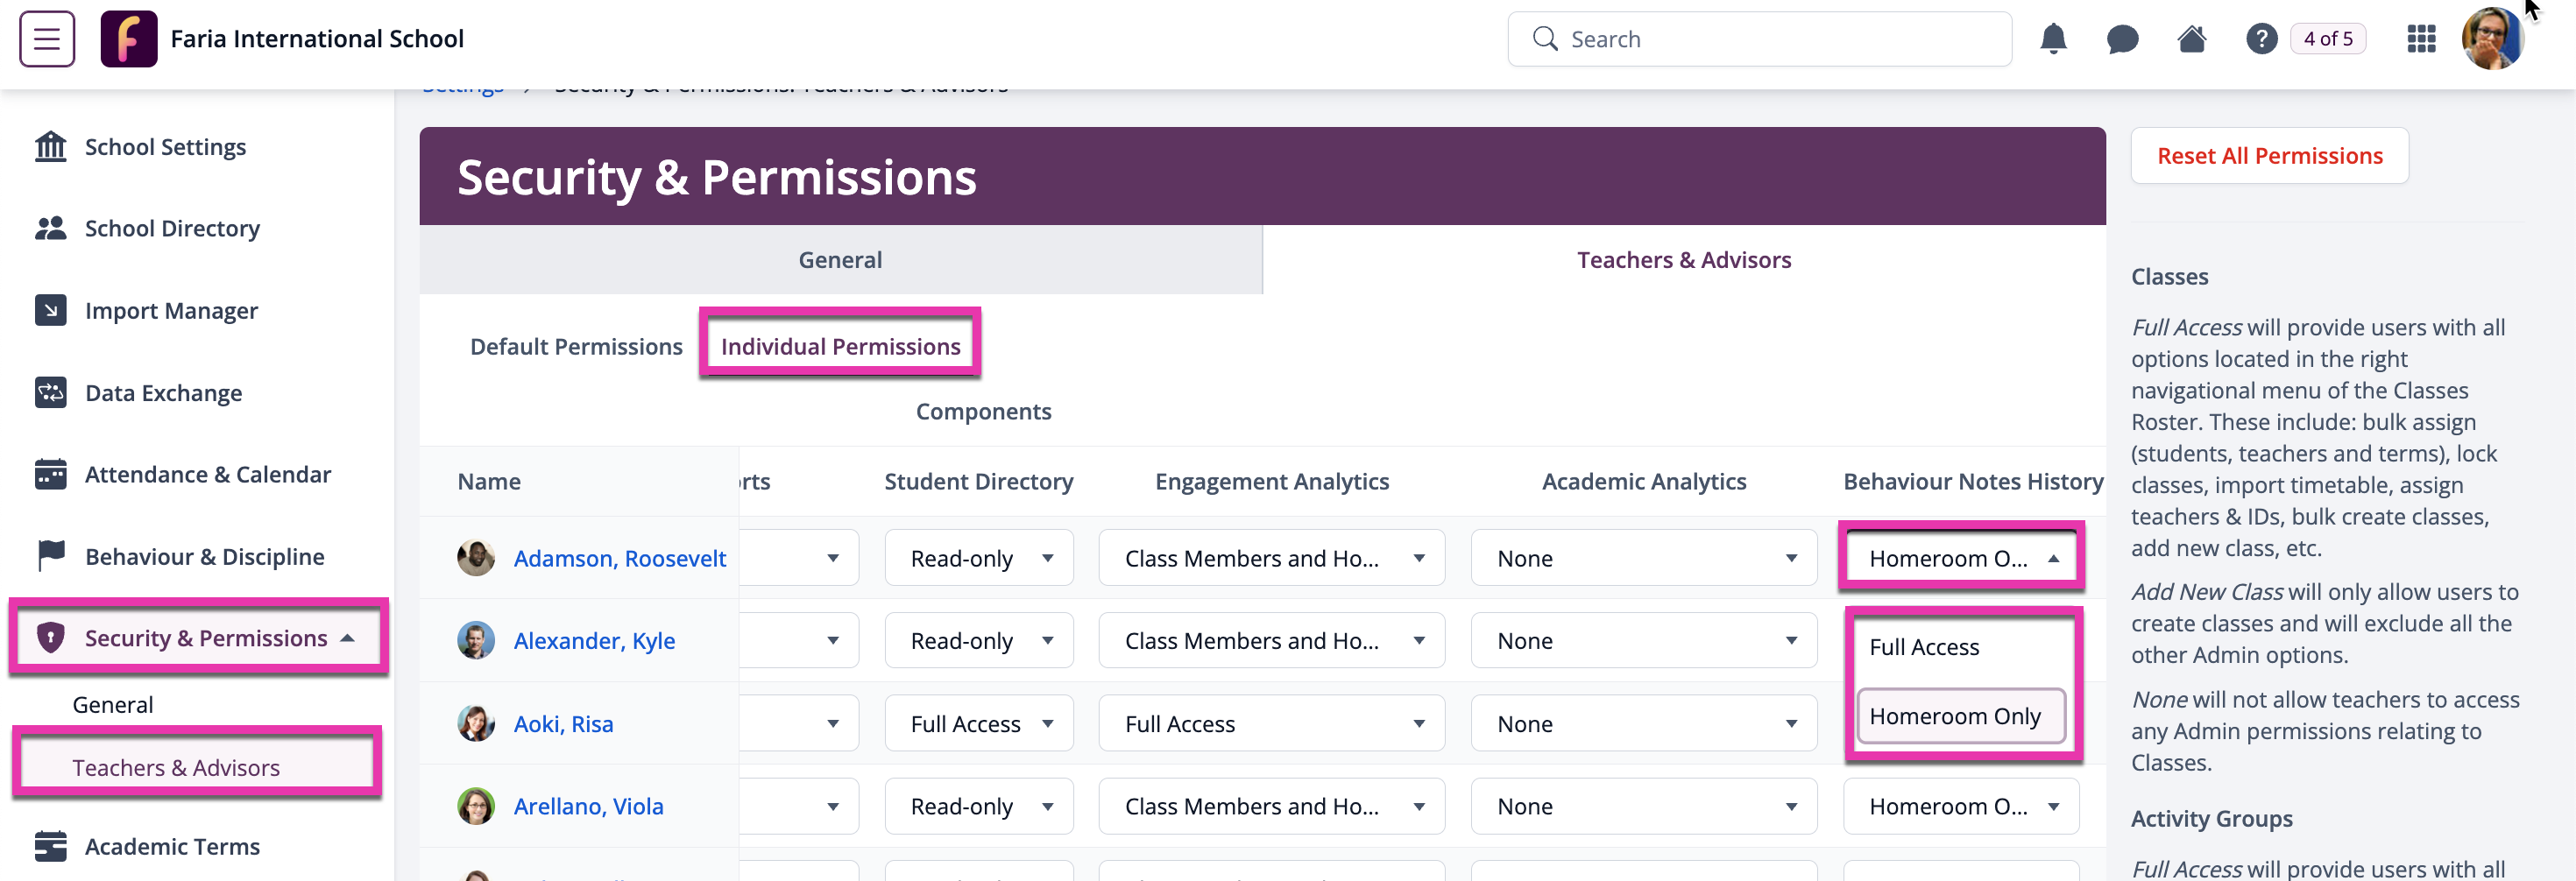Open School Settings in the sidebar
Image resolution: width=2576 pixels, height=881 pixels.
(165, 147)
